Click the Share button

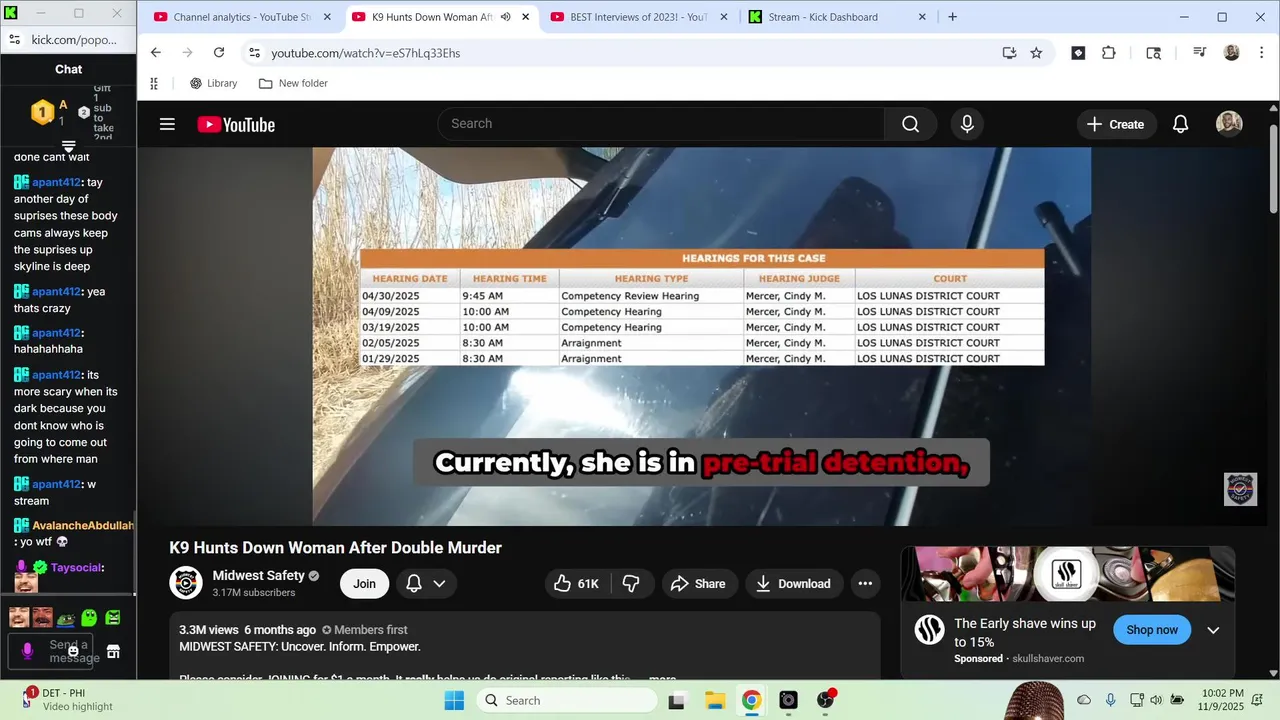click(698, 584)
